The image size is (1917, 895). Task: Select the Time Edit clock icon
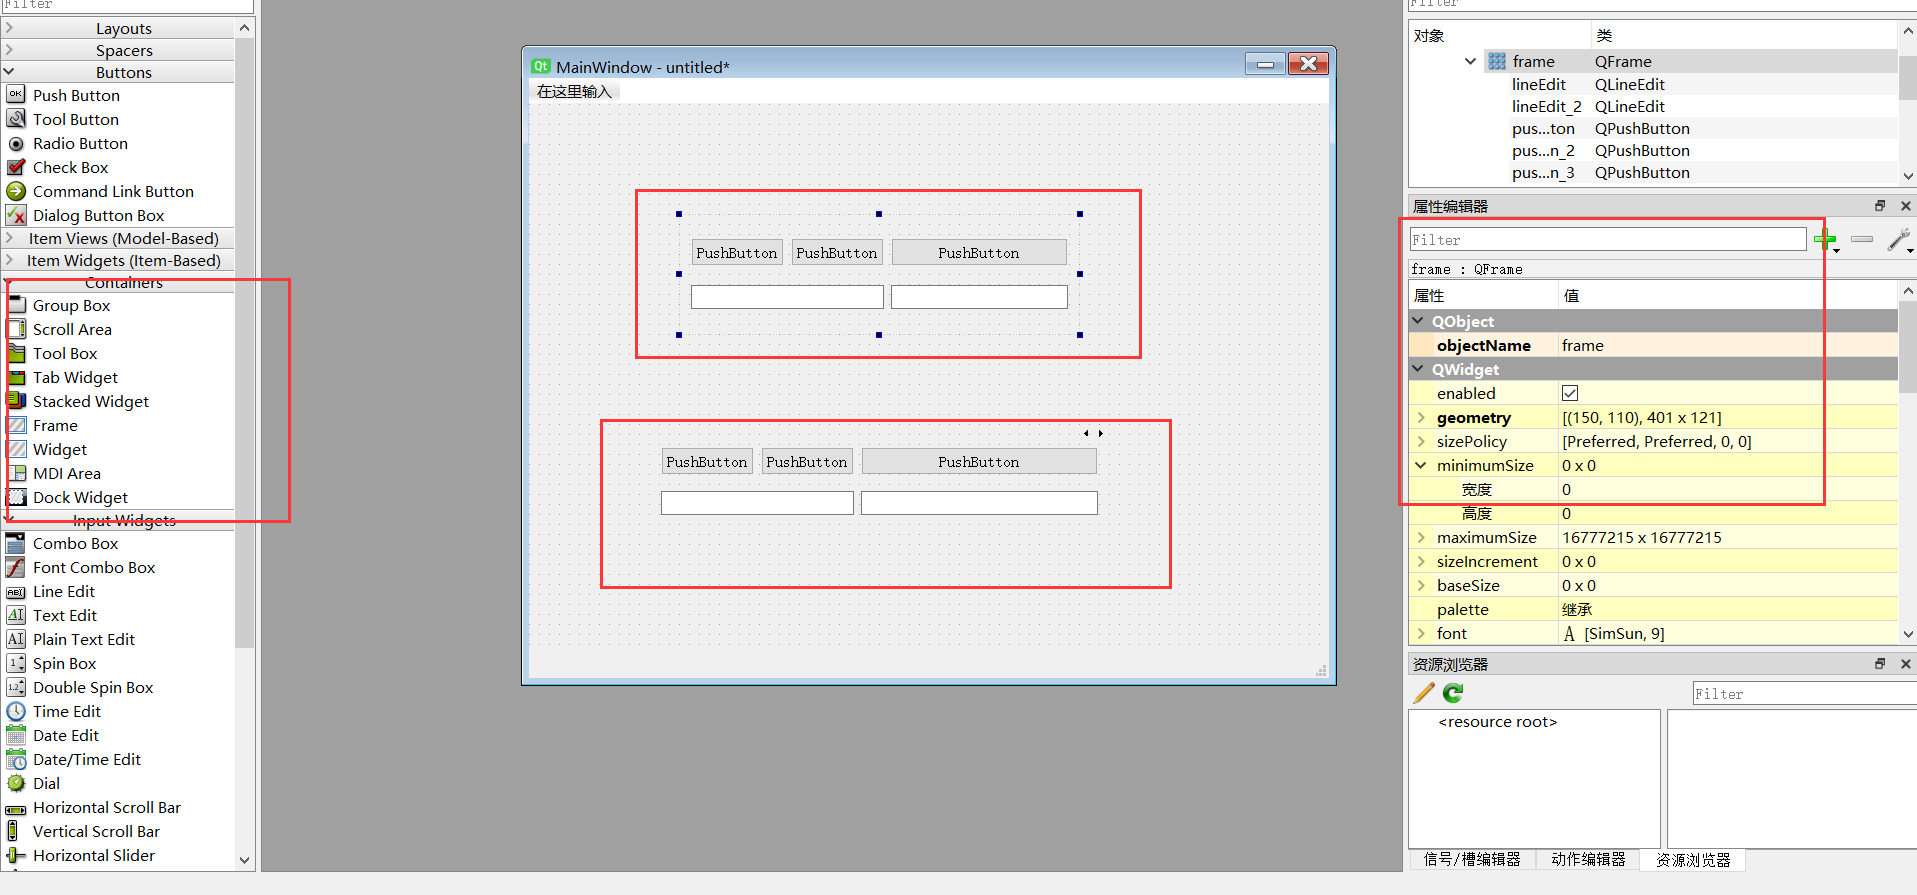click(16, 711)
